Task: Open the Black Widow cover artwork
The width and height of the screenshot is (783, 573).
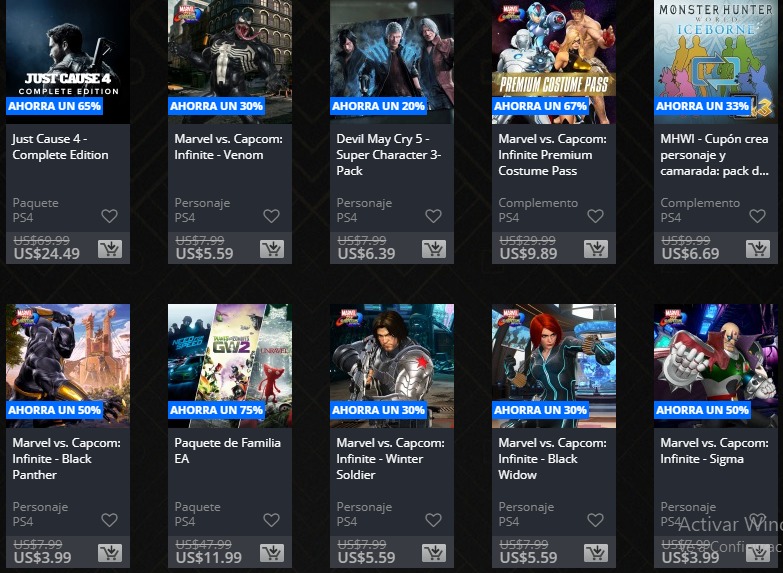Action: click(554, 366)
